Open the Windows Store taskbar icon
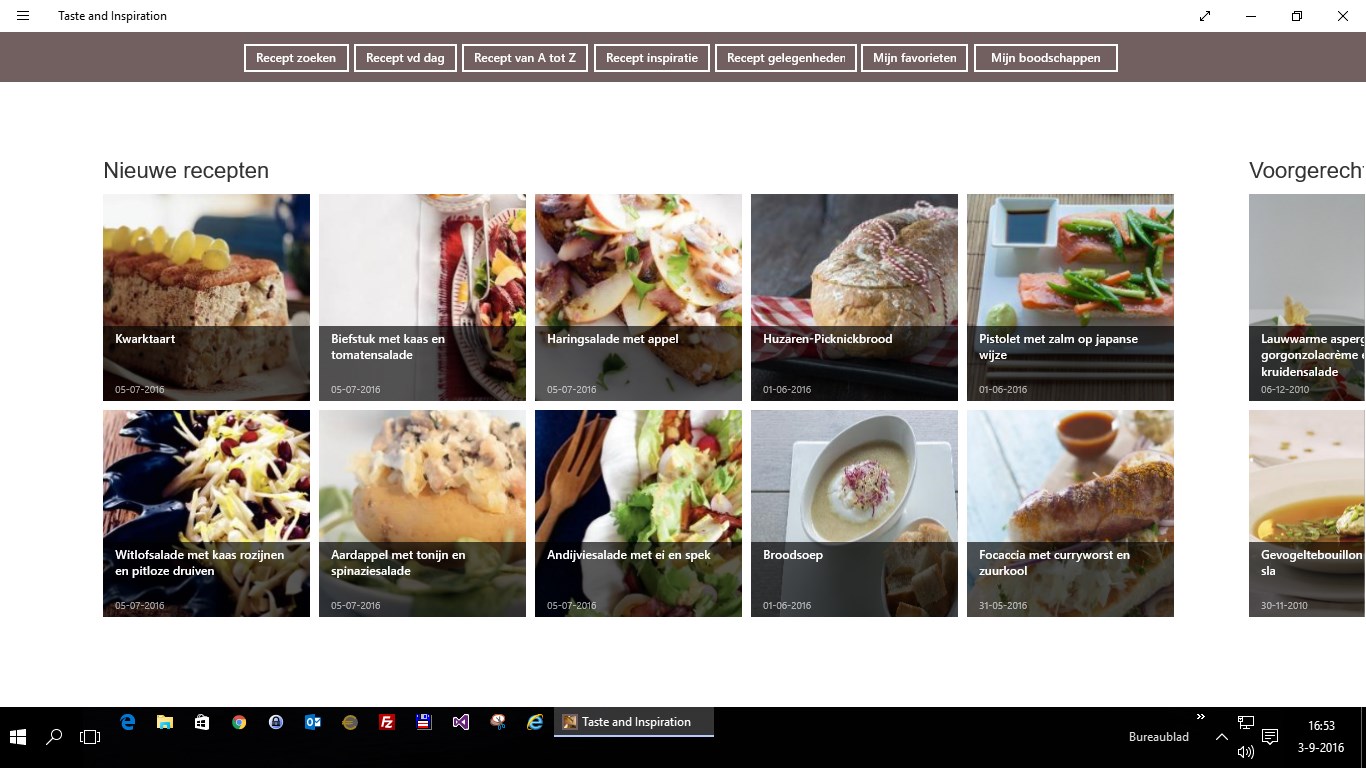This screenshot has height=768, width=1366. pyautogui.click(x=202, y=722)
